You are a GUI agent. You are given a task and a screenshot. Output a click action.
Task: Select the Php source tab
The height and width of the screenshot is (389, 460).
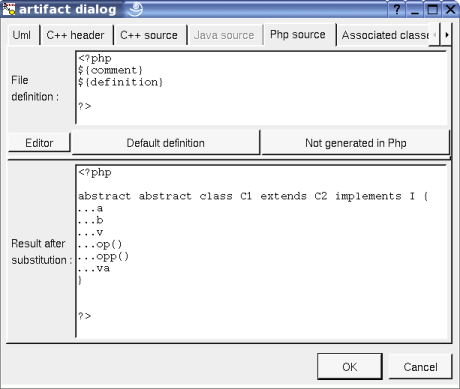pyautogui.click(x=298, y=34)
